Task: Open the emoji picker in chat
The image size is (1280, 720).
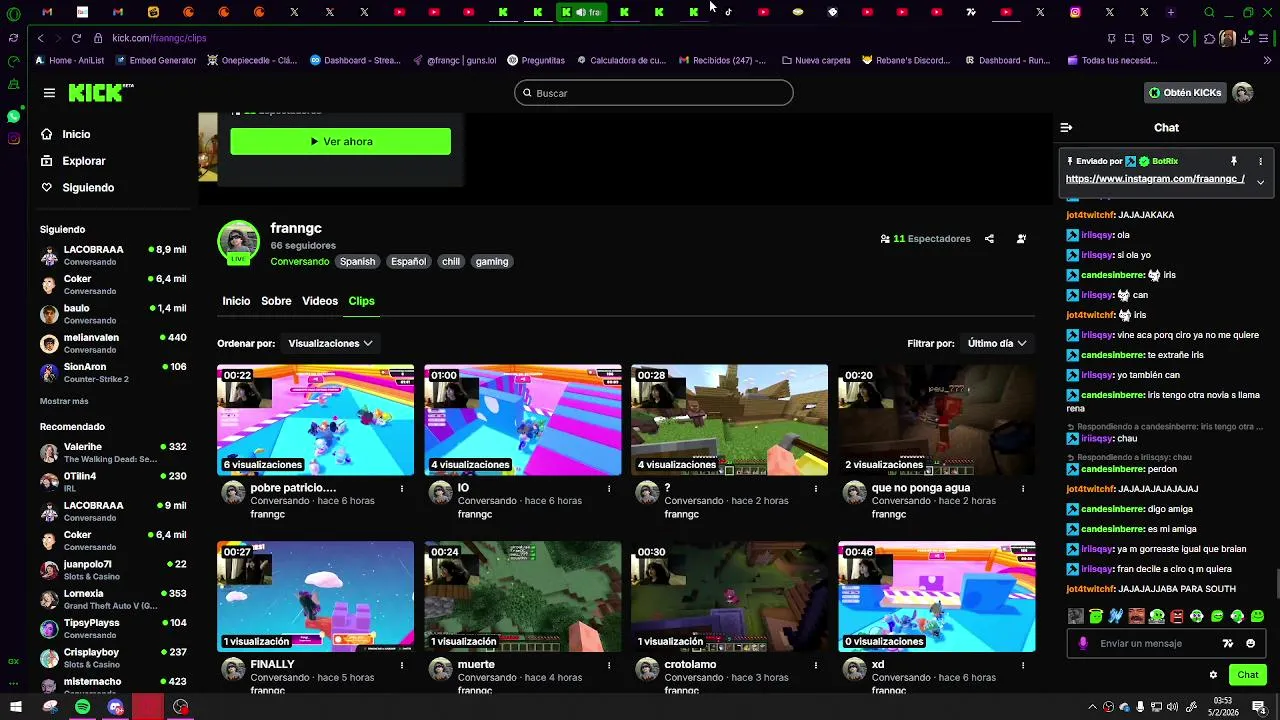Action: pos(1251,643)
